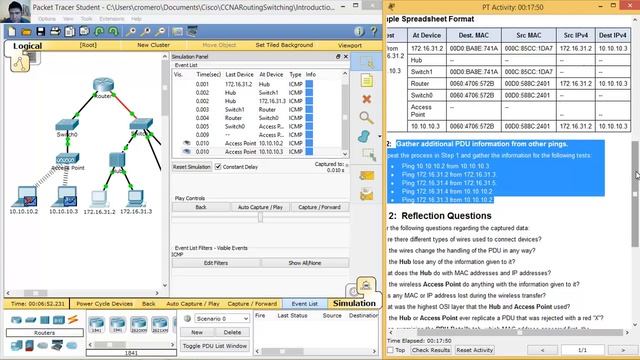Click the Router device in the topology
Image resolution: width=640 pixels, height=360 pixels.
(x=103, y=85)
